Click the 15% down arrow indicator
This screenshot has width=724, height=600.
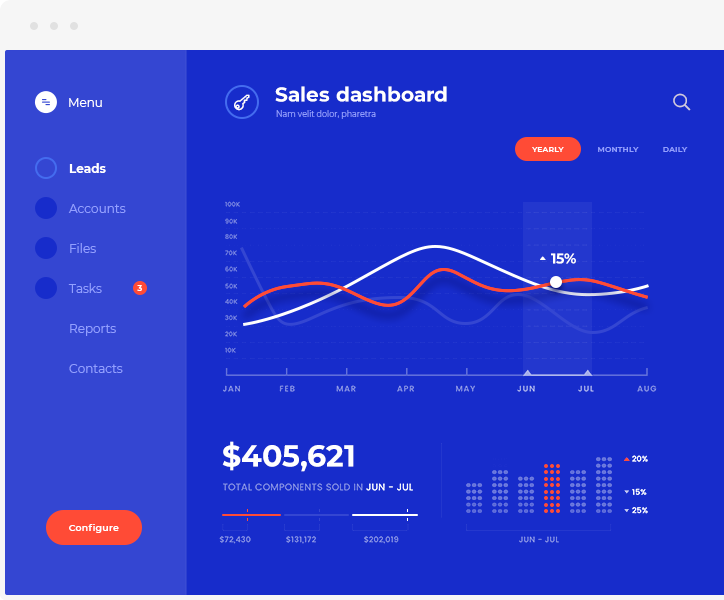coord(627,492)
